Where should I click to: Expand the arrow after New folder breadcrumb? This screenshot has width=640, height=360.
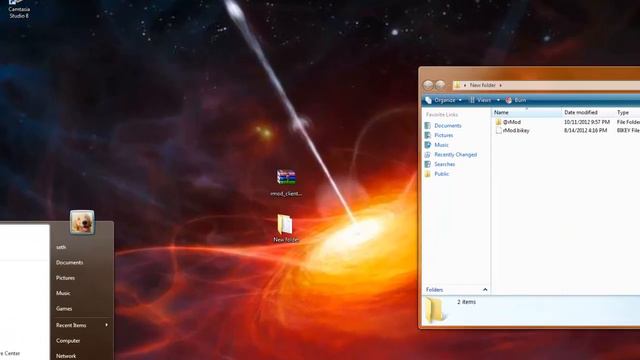[x=500, y=85]
